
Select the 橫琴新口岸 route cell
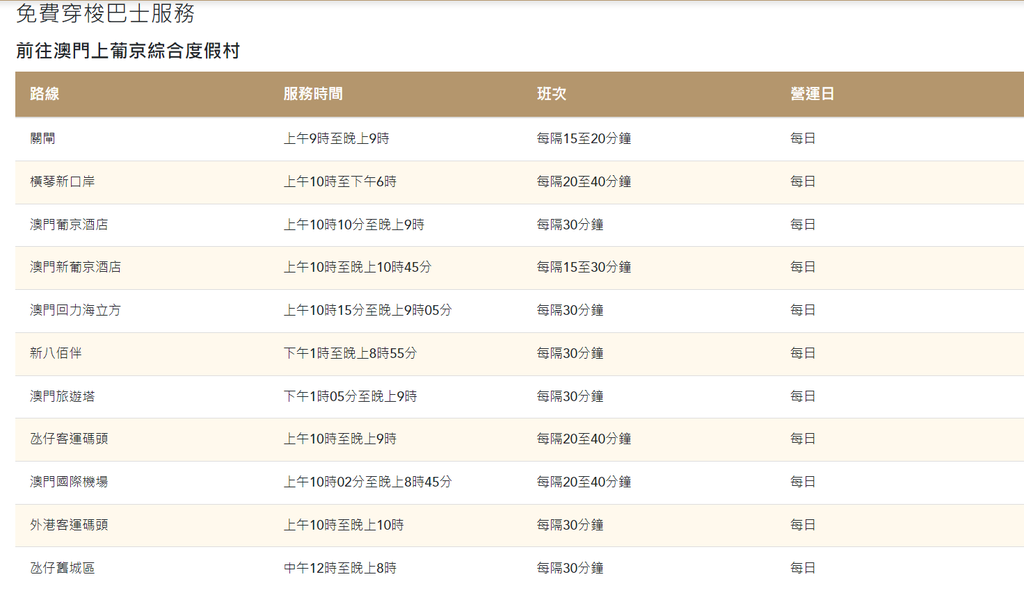click(x=62, y=182)
